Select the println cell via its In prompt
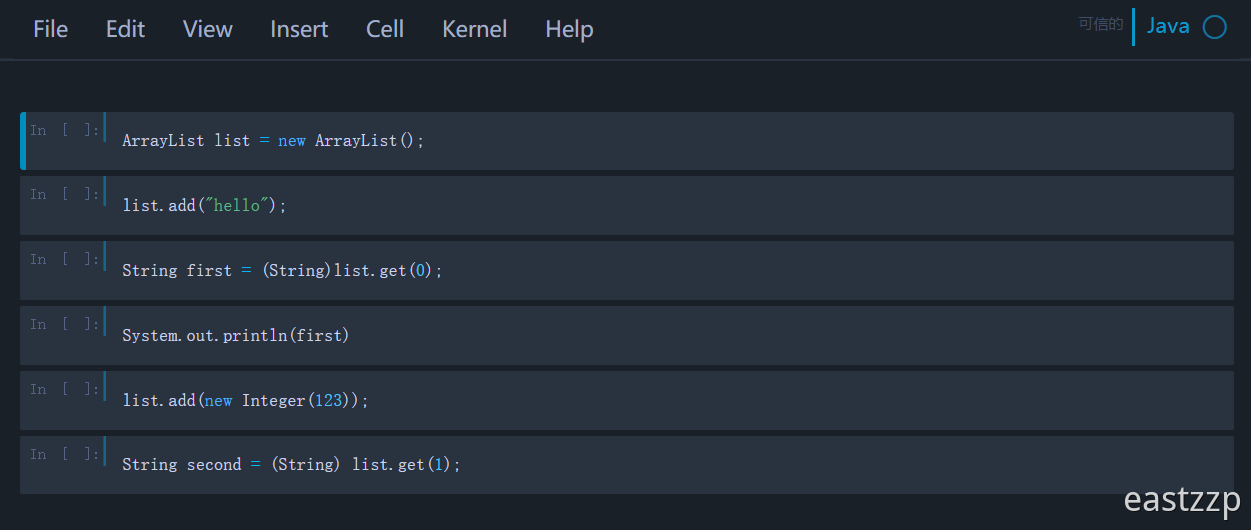This screenshot has width=1251, height=530. coord(64,325)
